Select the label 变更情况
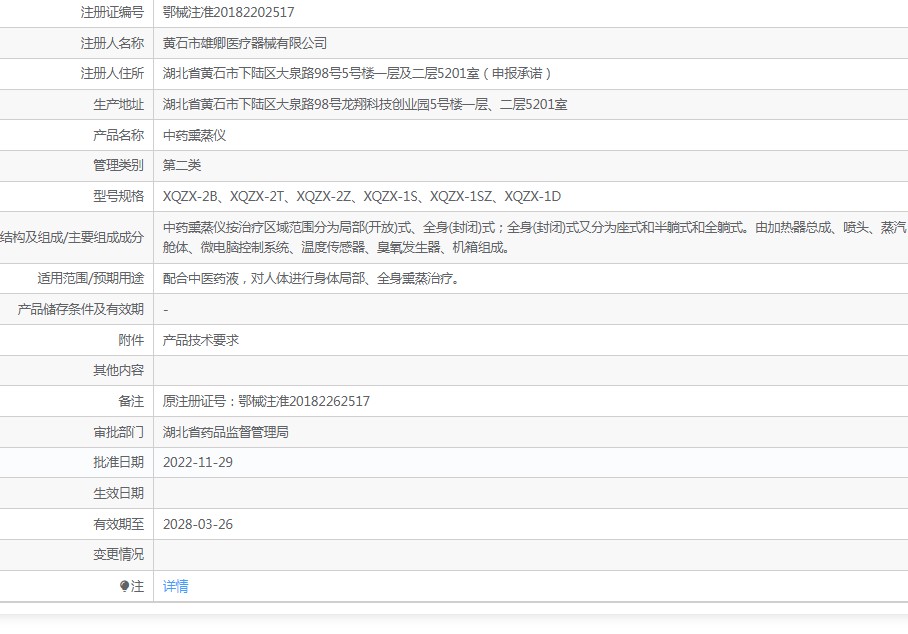This screenshot has width=908, height=634. coord(118,555)
